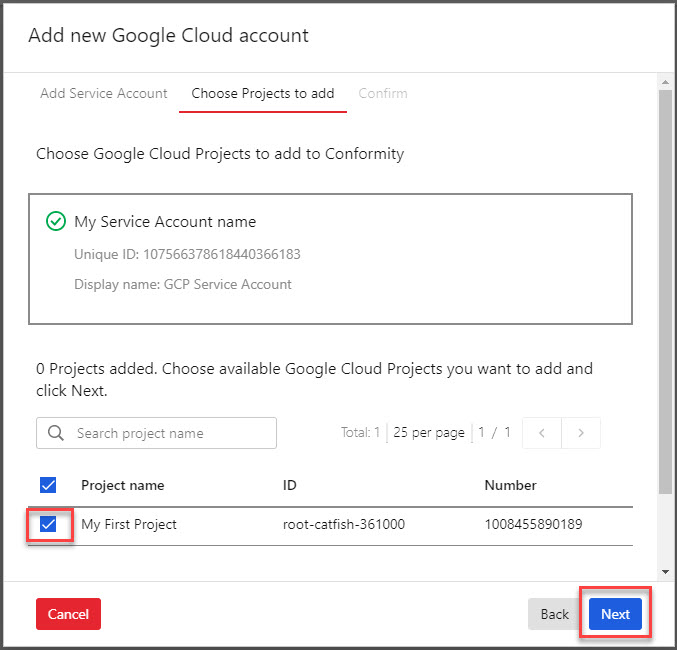
Task: Toggle the select-all checkbox in table header
Action: [48, 485]
